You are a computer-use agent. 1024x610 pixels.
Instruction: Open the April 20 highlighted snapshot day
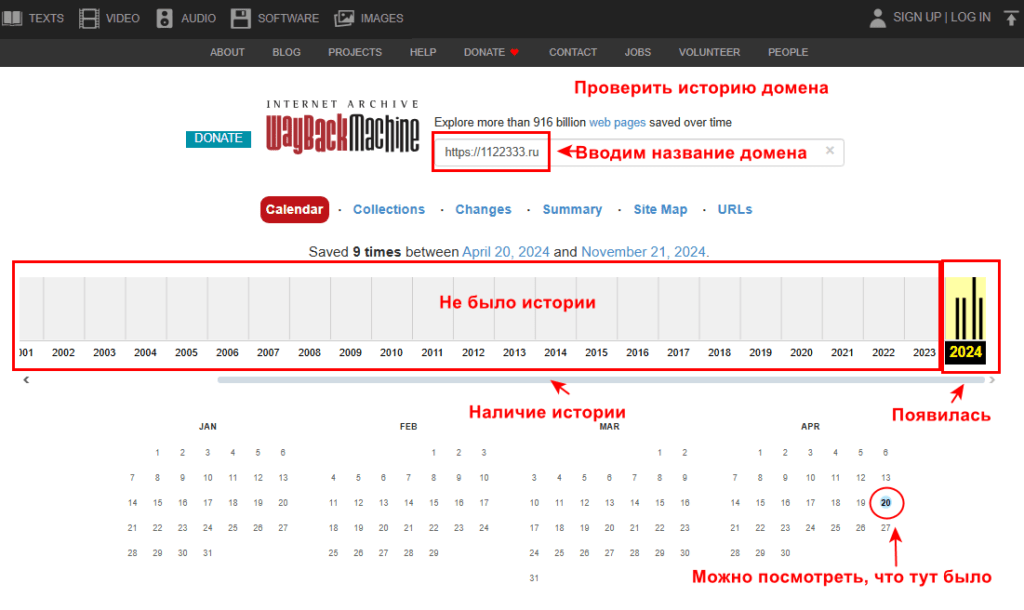pos(886,503)
